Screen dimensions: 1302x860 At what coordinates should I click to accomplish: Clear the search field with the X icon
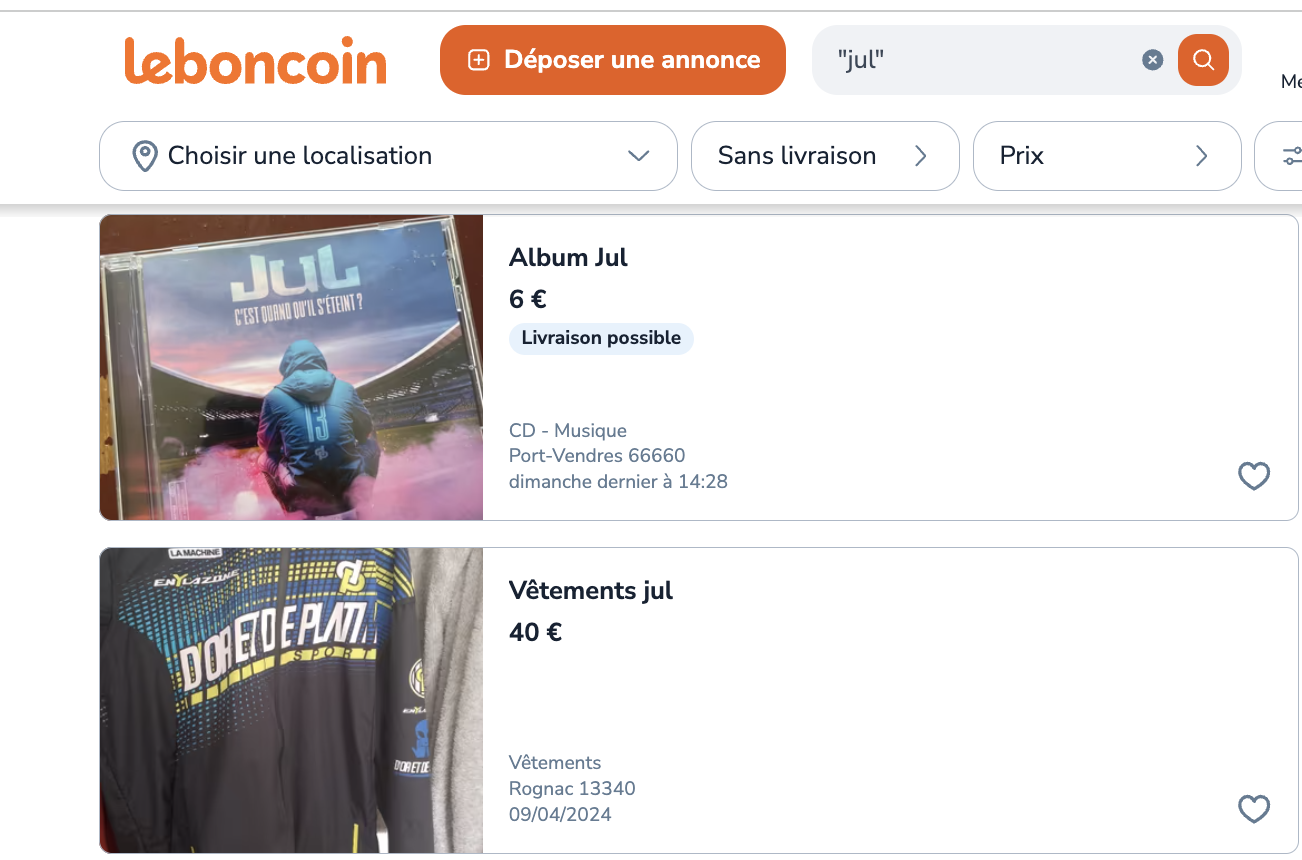coord(1153,60)
